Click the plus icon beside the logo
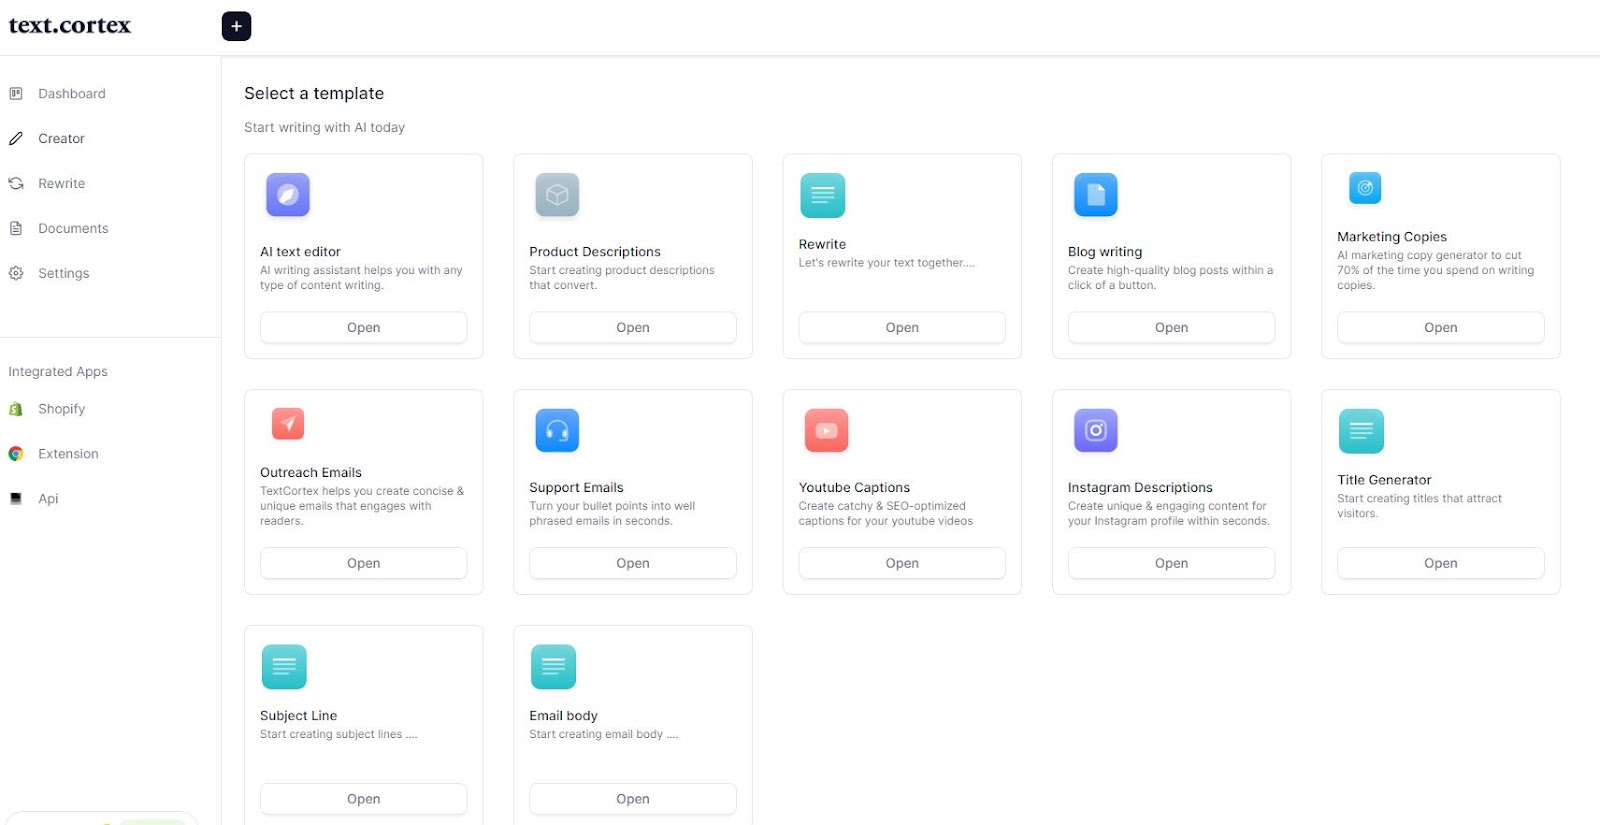The width and height of the screenshot is (1600, 825). point(236,26)
